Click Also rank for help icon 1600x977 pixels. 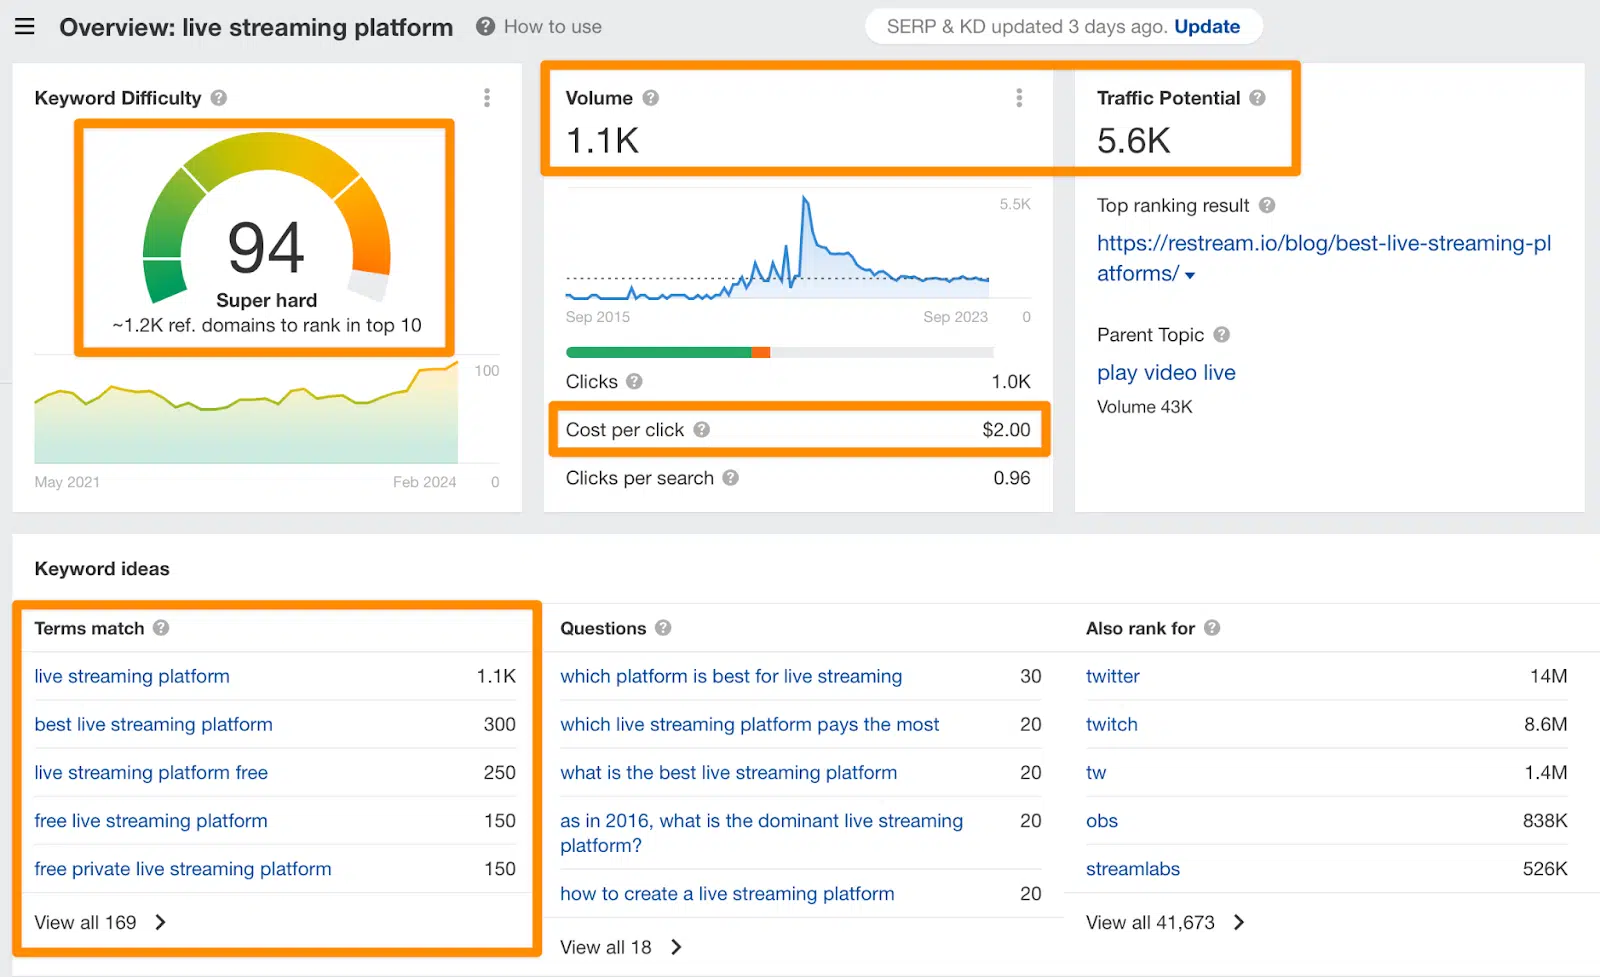(1212, 628)
